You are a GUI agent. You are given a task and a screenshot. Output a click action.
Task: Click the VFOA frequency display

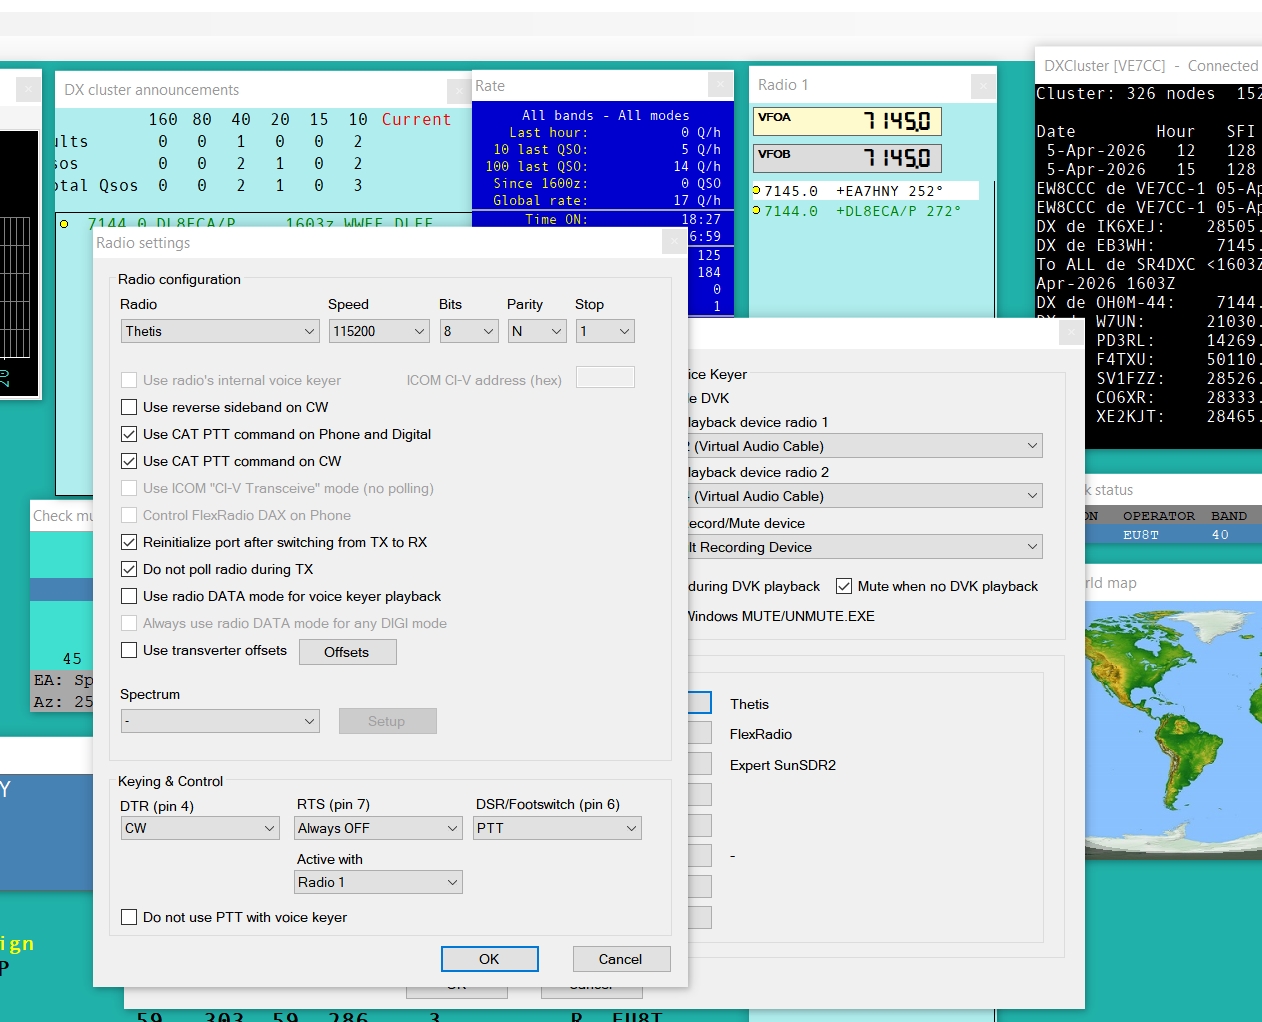click(x=846, y=121)
